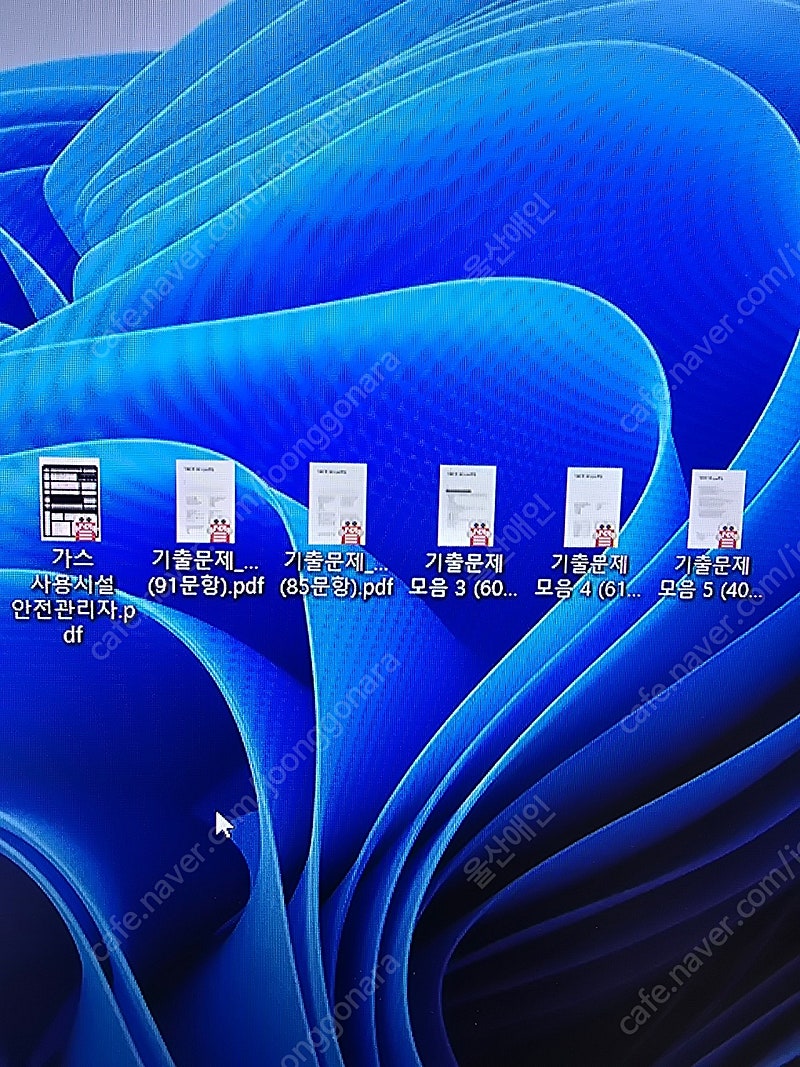Click the file name '기출문제_... (91문항).pdf'
The height and width of the screenshot is (1067, 800).
205,574
